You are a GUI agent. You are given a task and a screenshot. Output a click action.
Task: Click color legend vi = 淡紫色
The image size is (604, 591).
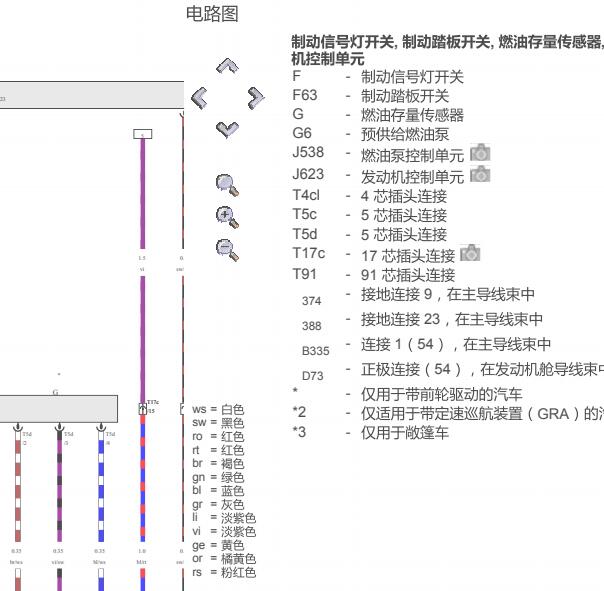click(x=224, y=532)
